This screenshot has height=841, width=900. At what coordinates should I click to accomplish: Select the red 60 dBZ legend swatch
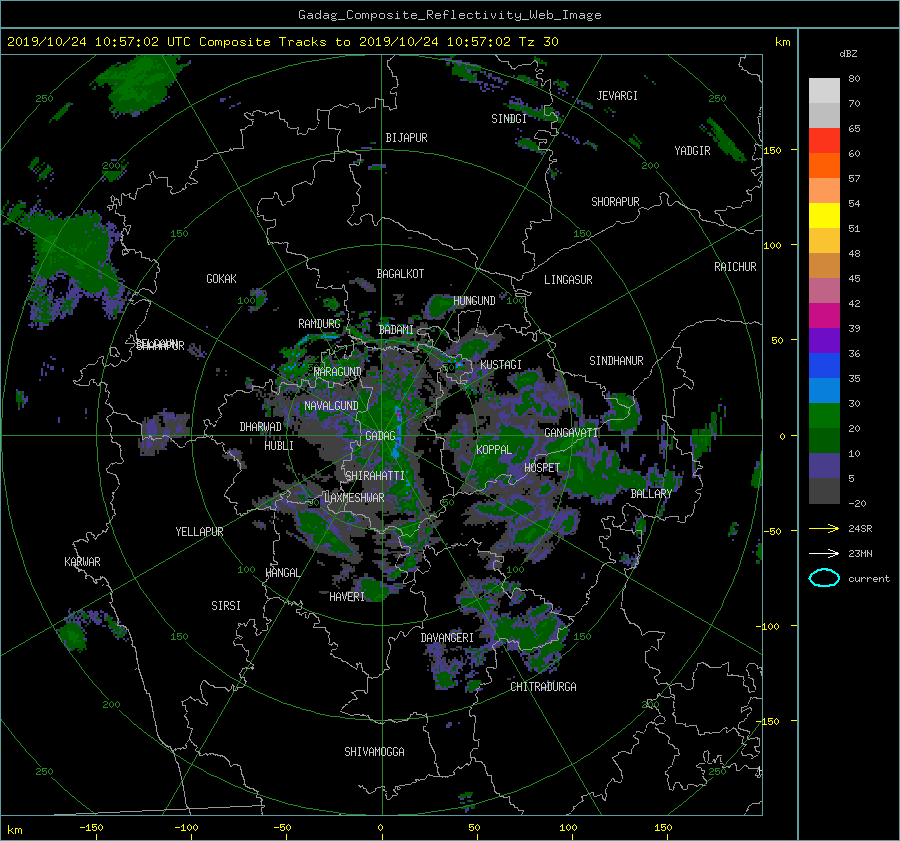[x=824, y=141]
